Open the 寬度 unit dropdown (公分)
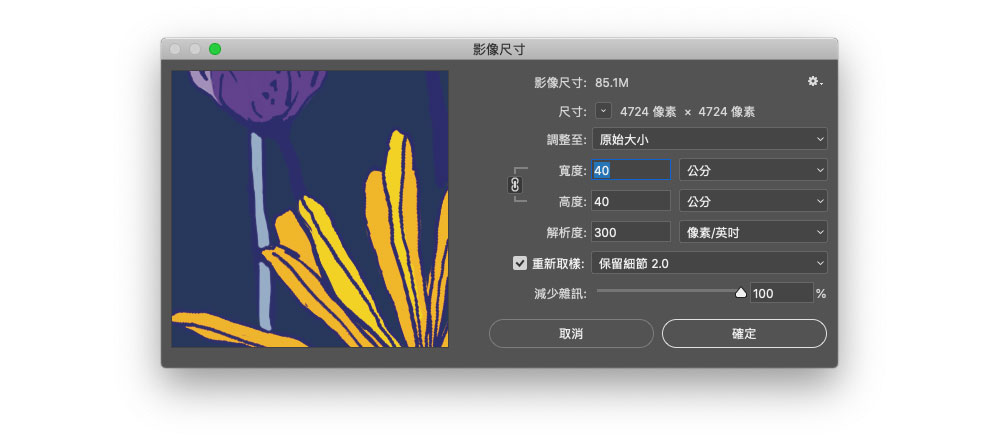Viewport: 1000px width, 442px height. point(753,170)
